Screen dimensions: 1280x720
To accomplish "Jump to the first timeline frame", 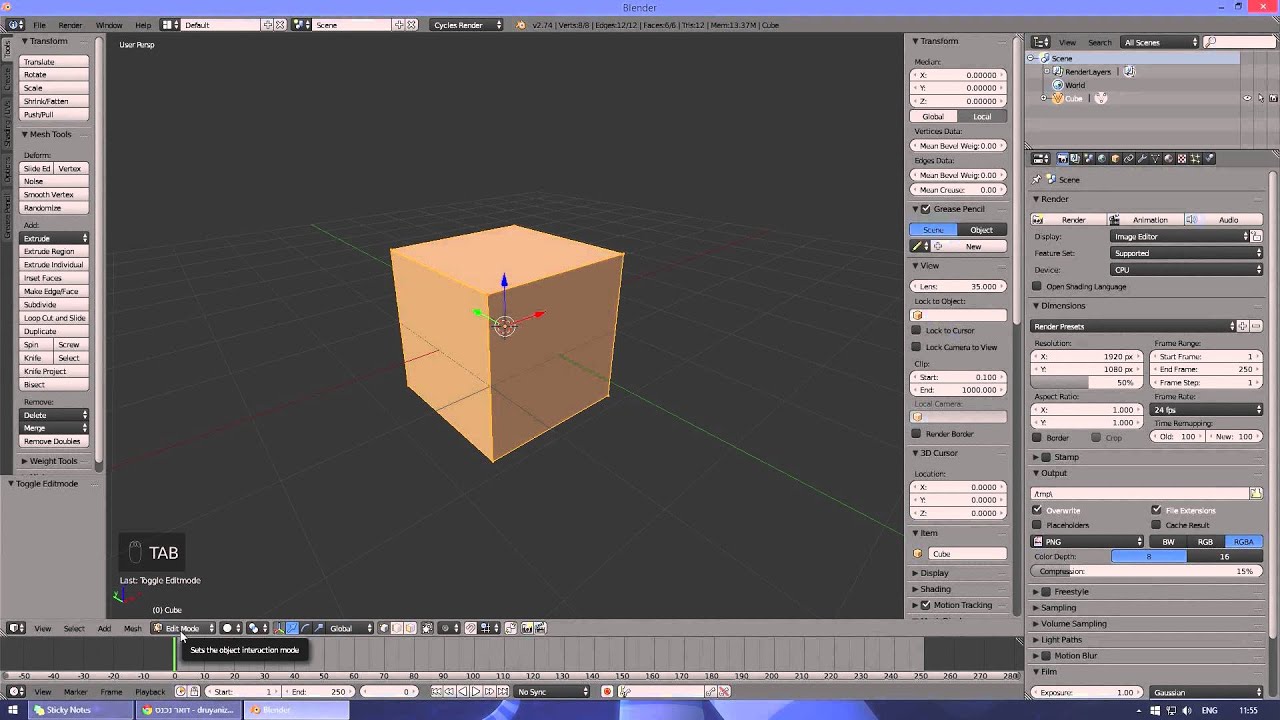I will pyautogui.click(x=437, y=692).
